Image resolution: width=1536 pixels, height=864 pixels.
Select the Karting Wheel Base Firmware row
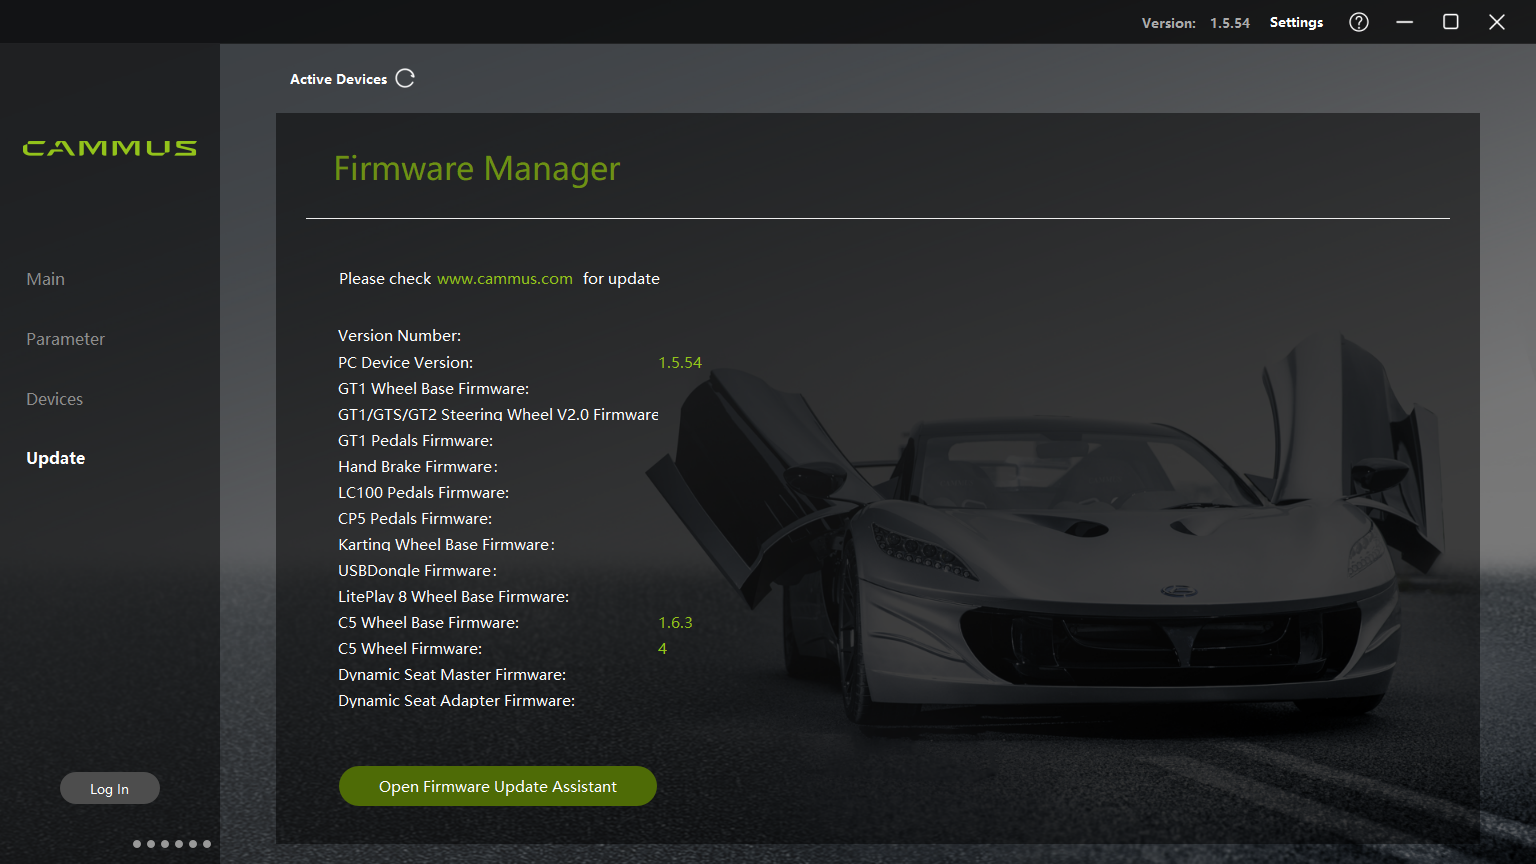pyautogui.click(x=446, y=544)
